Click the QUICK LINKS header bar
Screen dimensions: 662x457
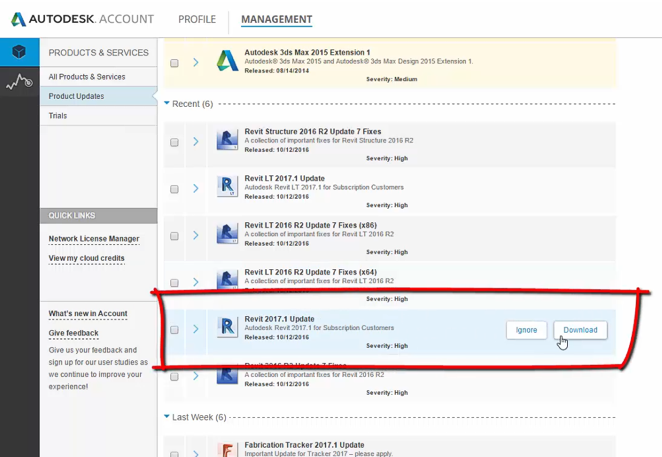click(x=98, y=215)
